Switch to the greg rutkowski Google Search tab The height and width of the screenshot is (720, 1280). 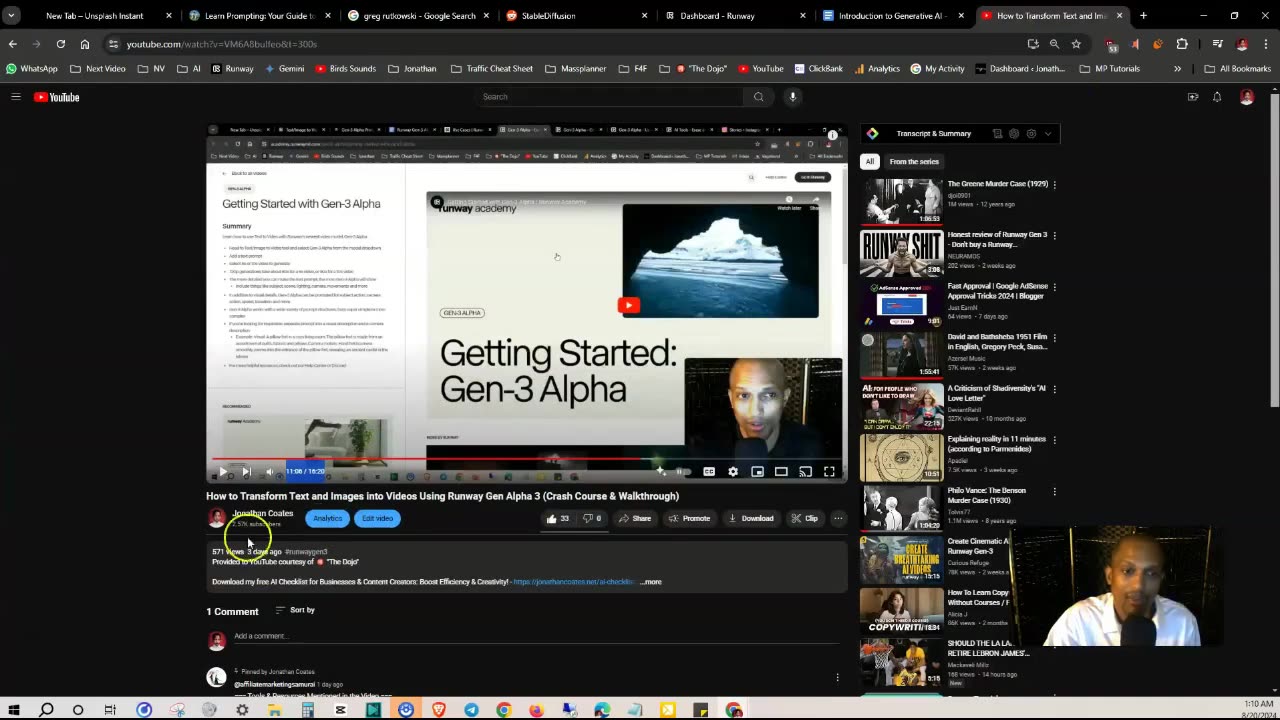(x=416, y=16)
